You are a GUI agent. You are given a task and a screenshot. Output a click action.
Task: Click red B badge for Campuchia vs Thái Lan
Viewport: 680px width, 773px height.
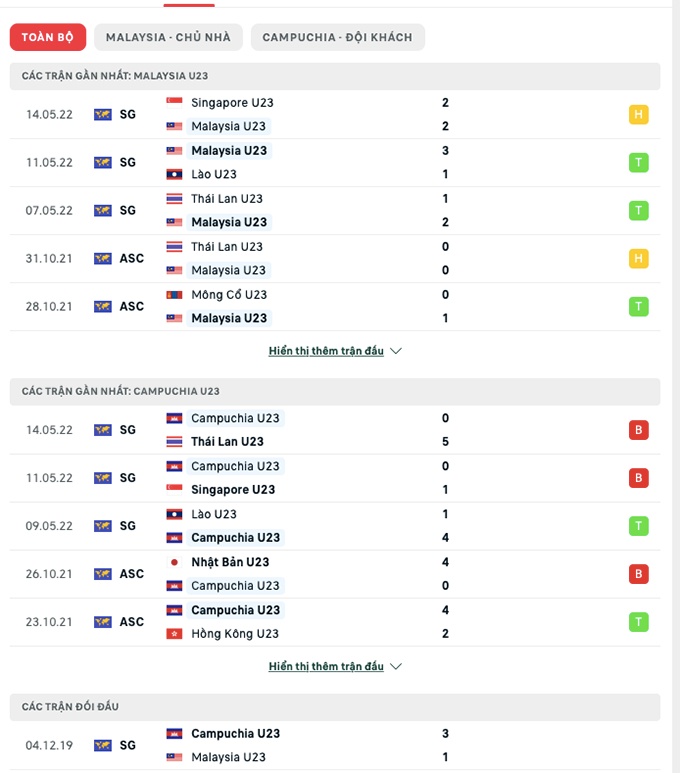pyautogui.click(x=638, y=430)
